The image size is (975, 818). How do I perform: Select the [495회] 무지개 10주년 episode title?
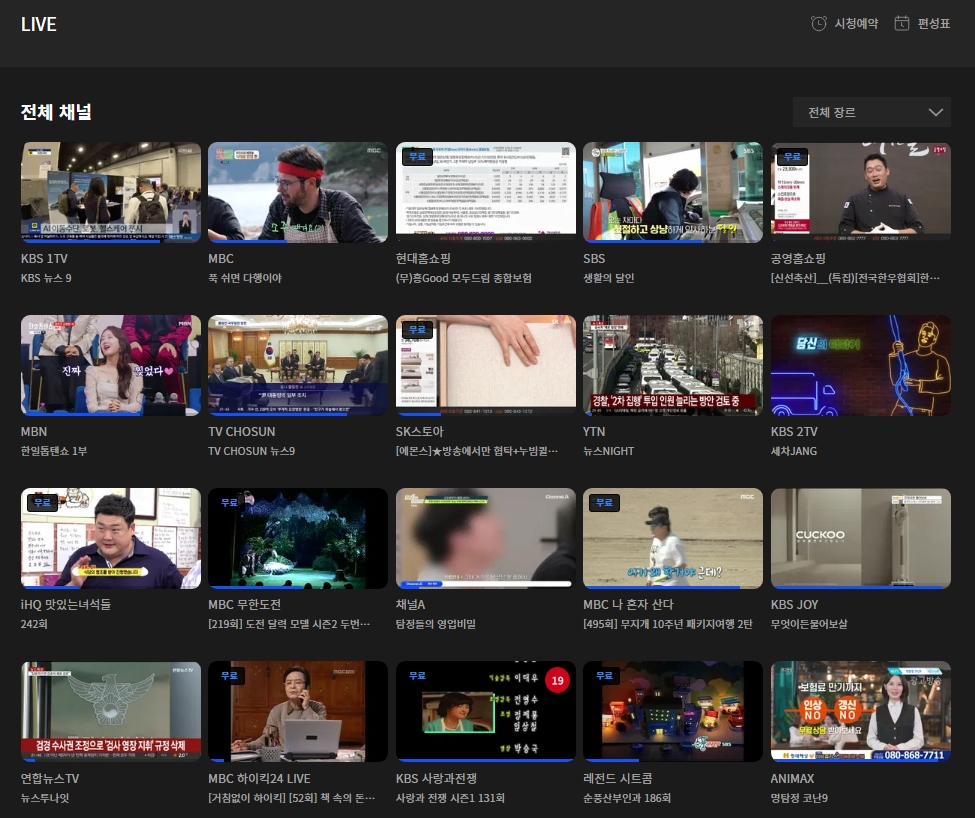[668, 623]
